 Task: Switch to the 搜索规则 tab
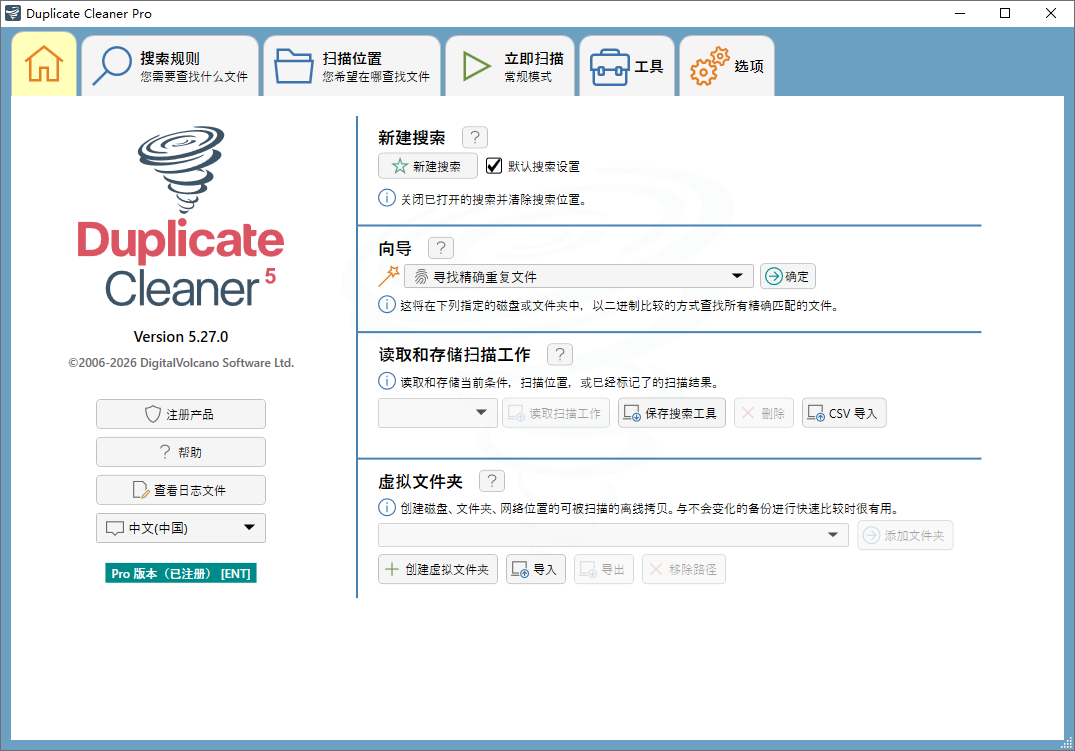[170, 66]
